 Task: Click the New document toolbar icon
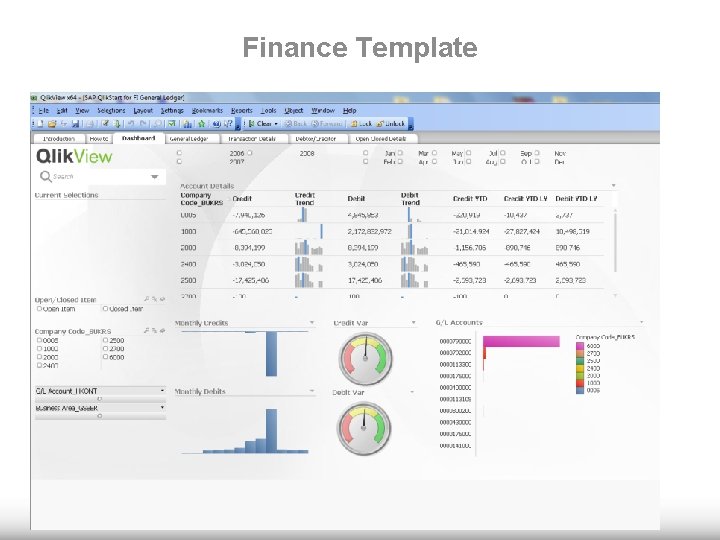point(40,124)
